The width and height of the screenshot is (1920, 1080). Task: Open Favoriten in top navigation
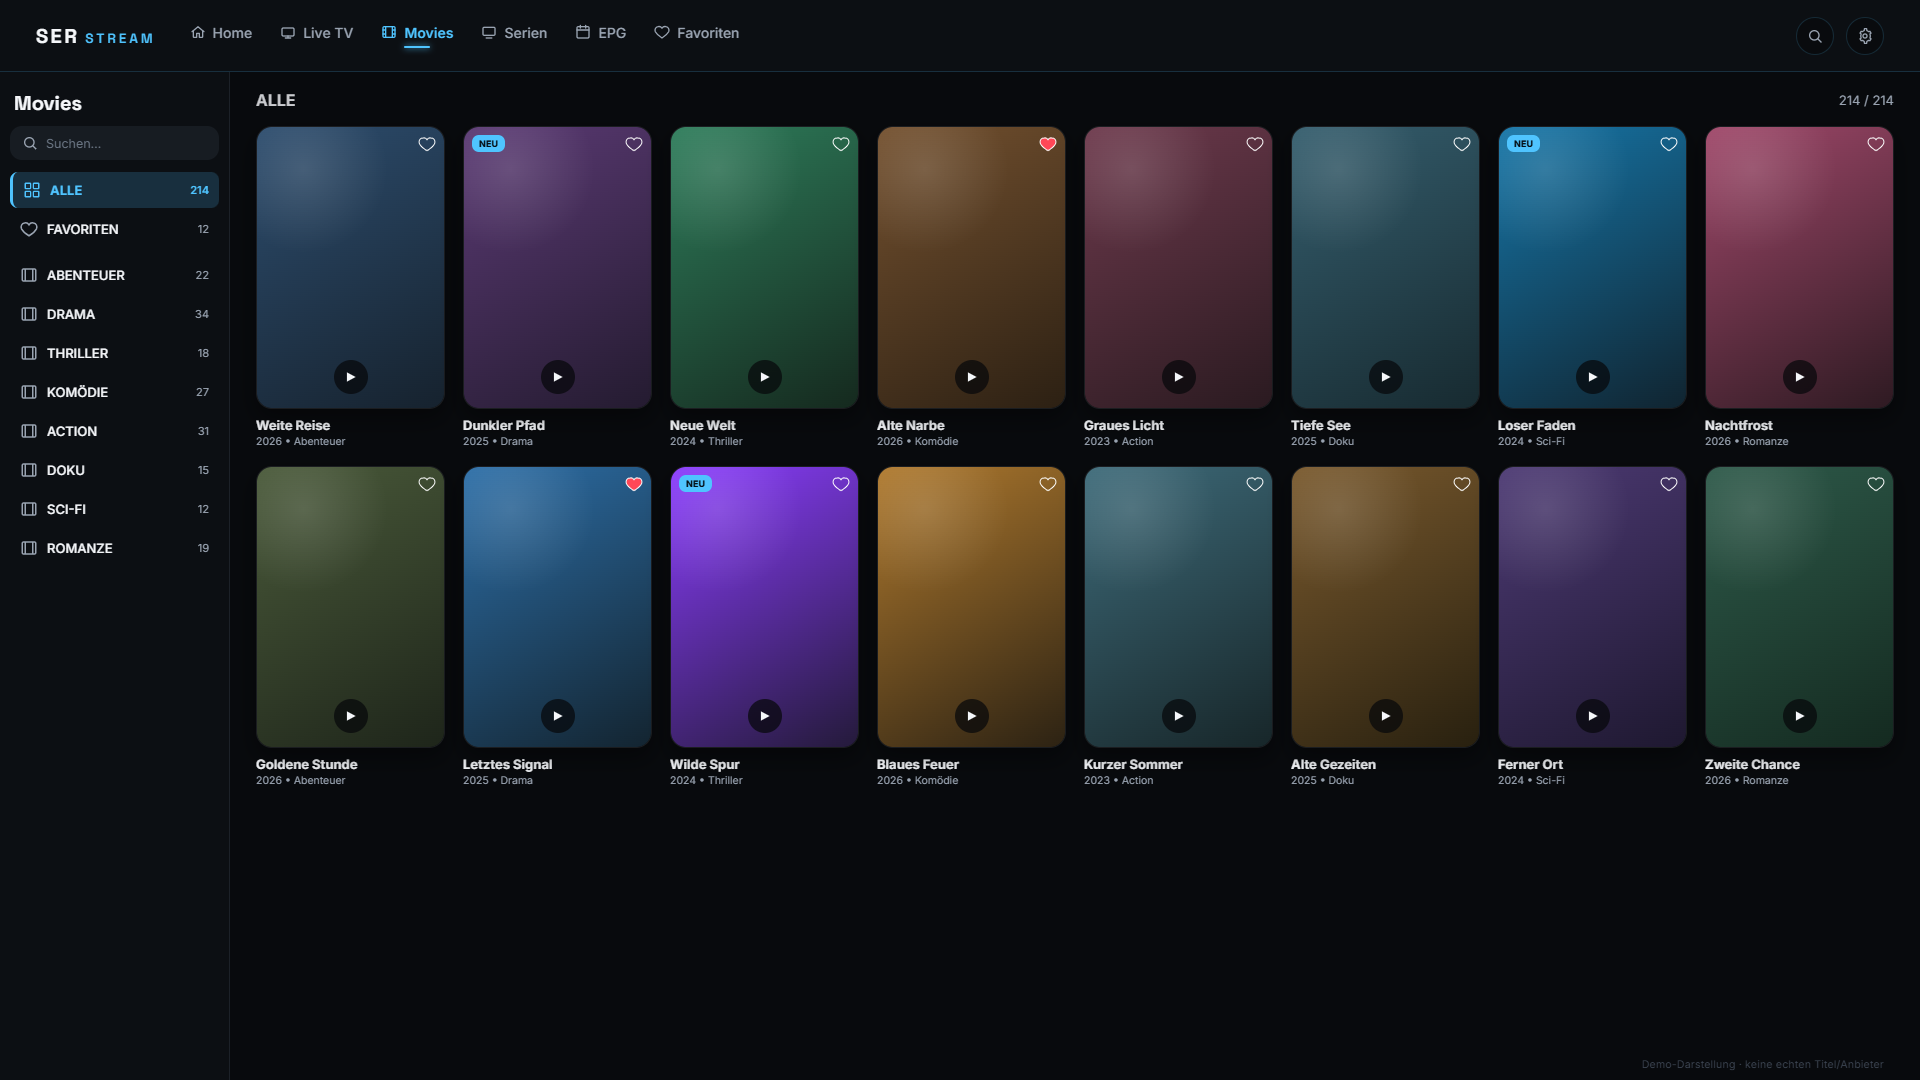click(697, 33)
